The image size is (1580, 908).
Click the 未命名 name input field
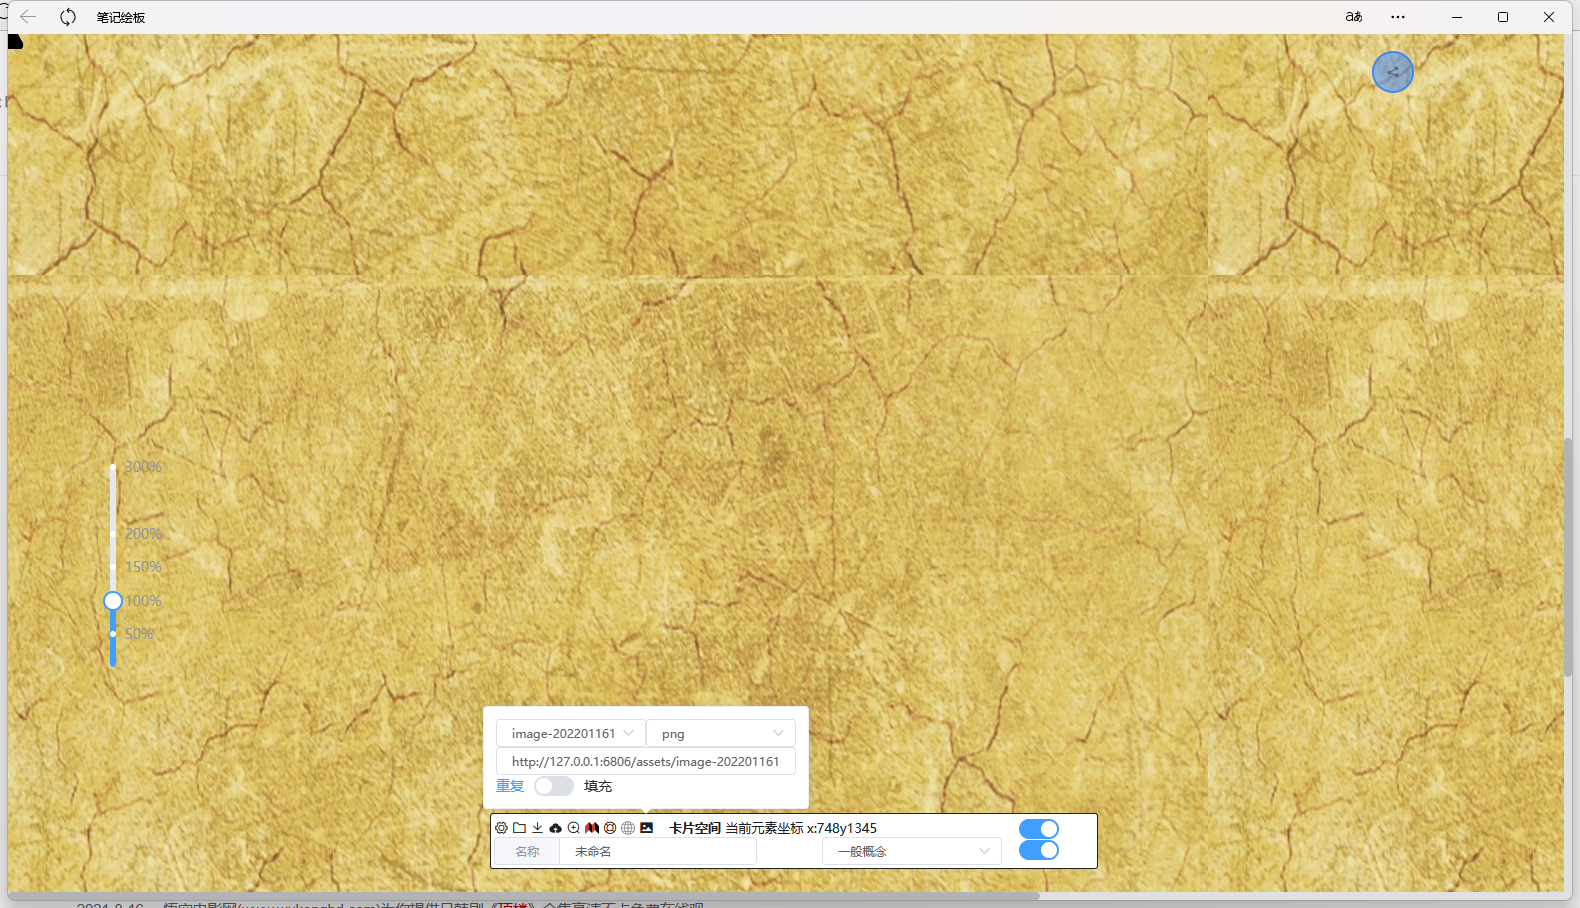click(x=658, y=851)
